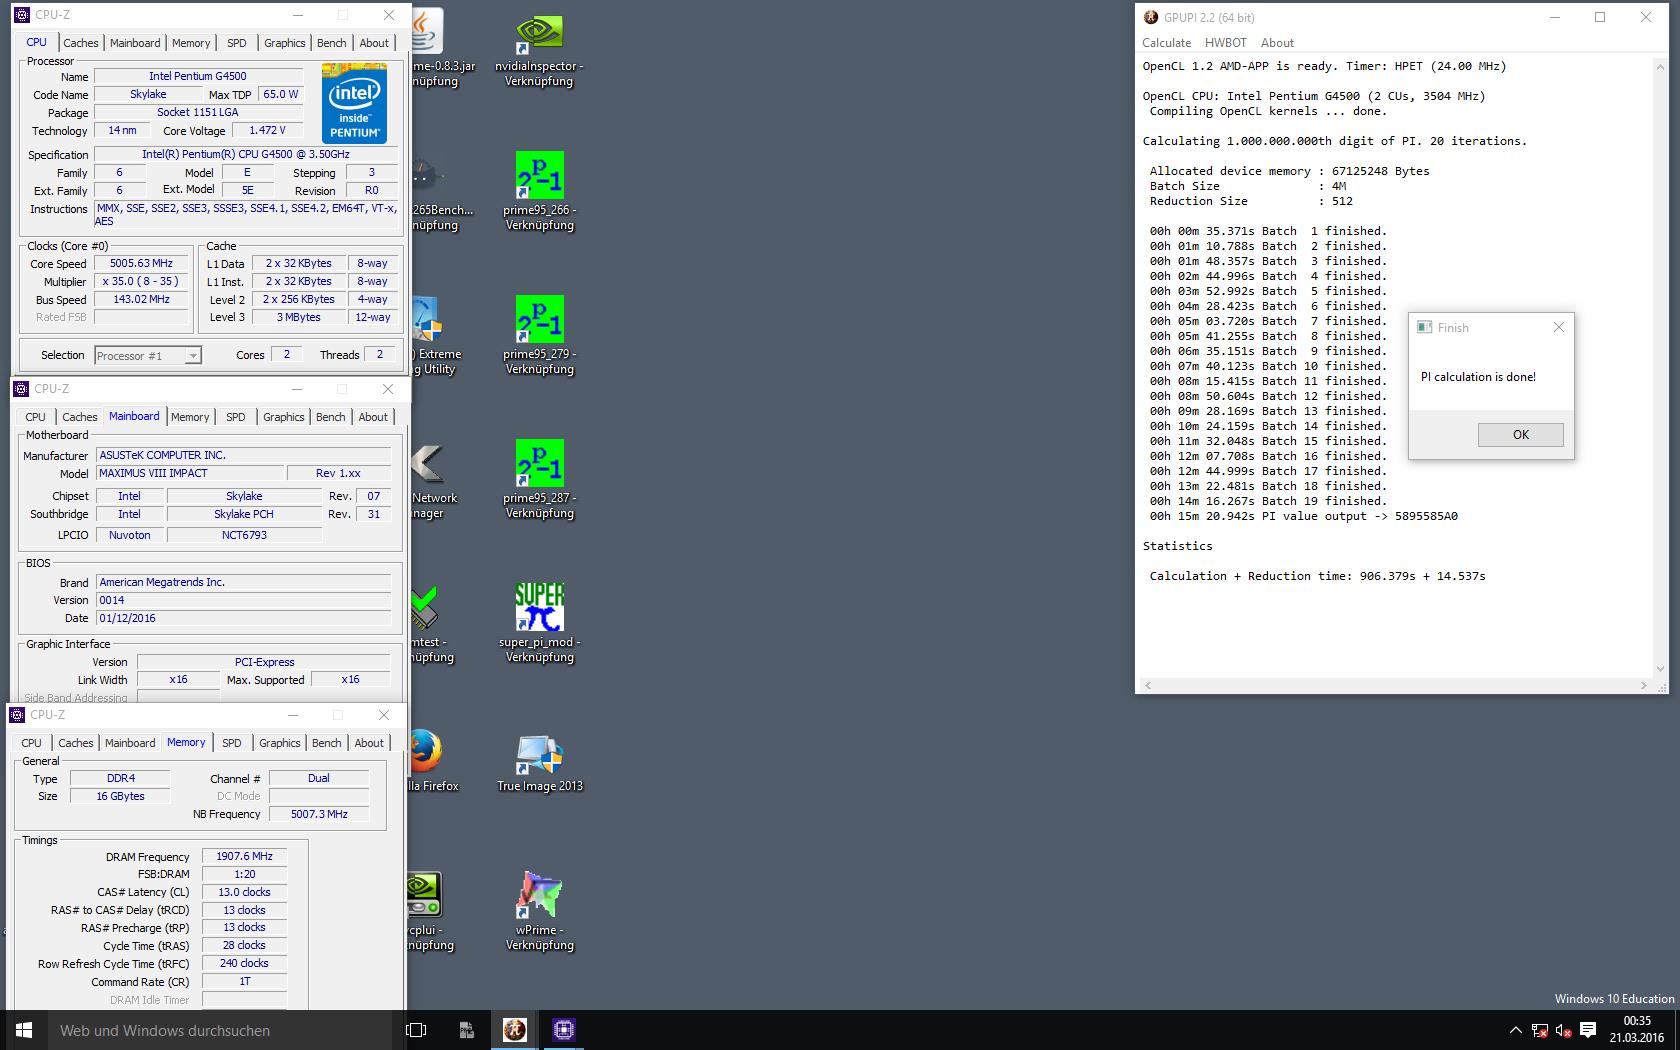This screenshot has height=1050, width=1680.
Task: Click OK in Finish dialog
Action: tap(1520, 434)
